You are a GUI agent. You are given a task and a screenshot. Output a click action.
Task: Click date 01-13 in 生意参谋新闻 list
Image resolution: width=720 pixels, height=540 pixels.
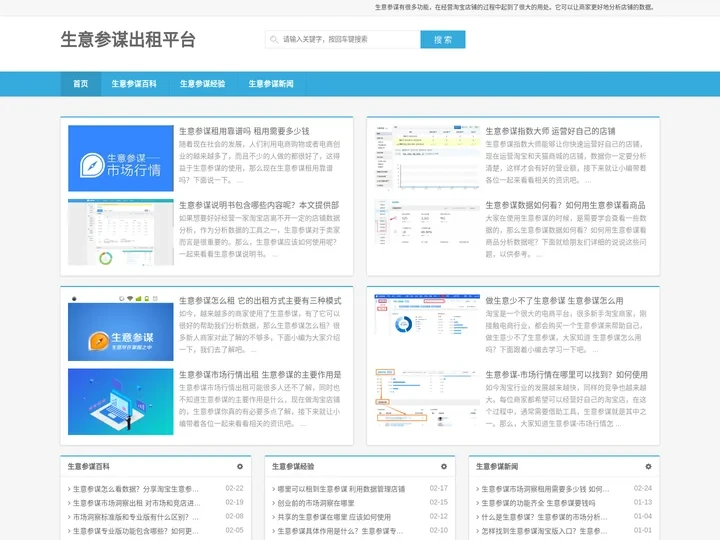[643, 502]
